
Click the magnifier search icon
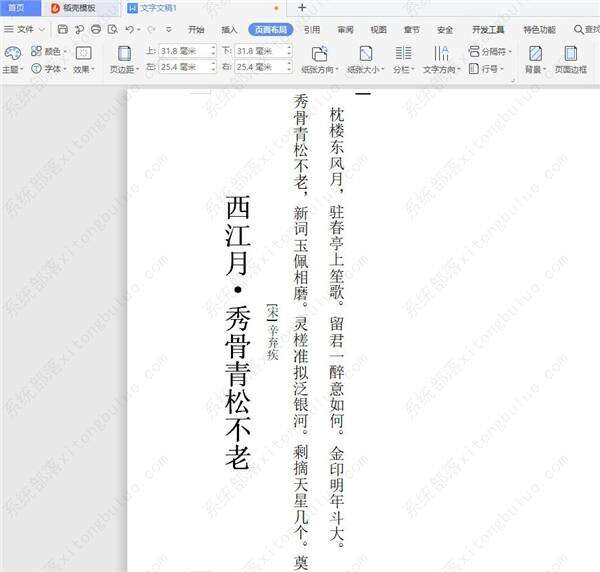tap(579, 29)
